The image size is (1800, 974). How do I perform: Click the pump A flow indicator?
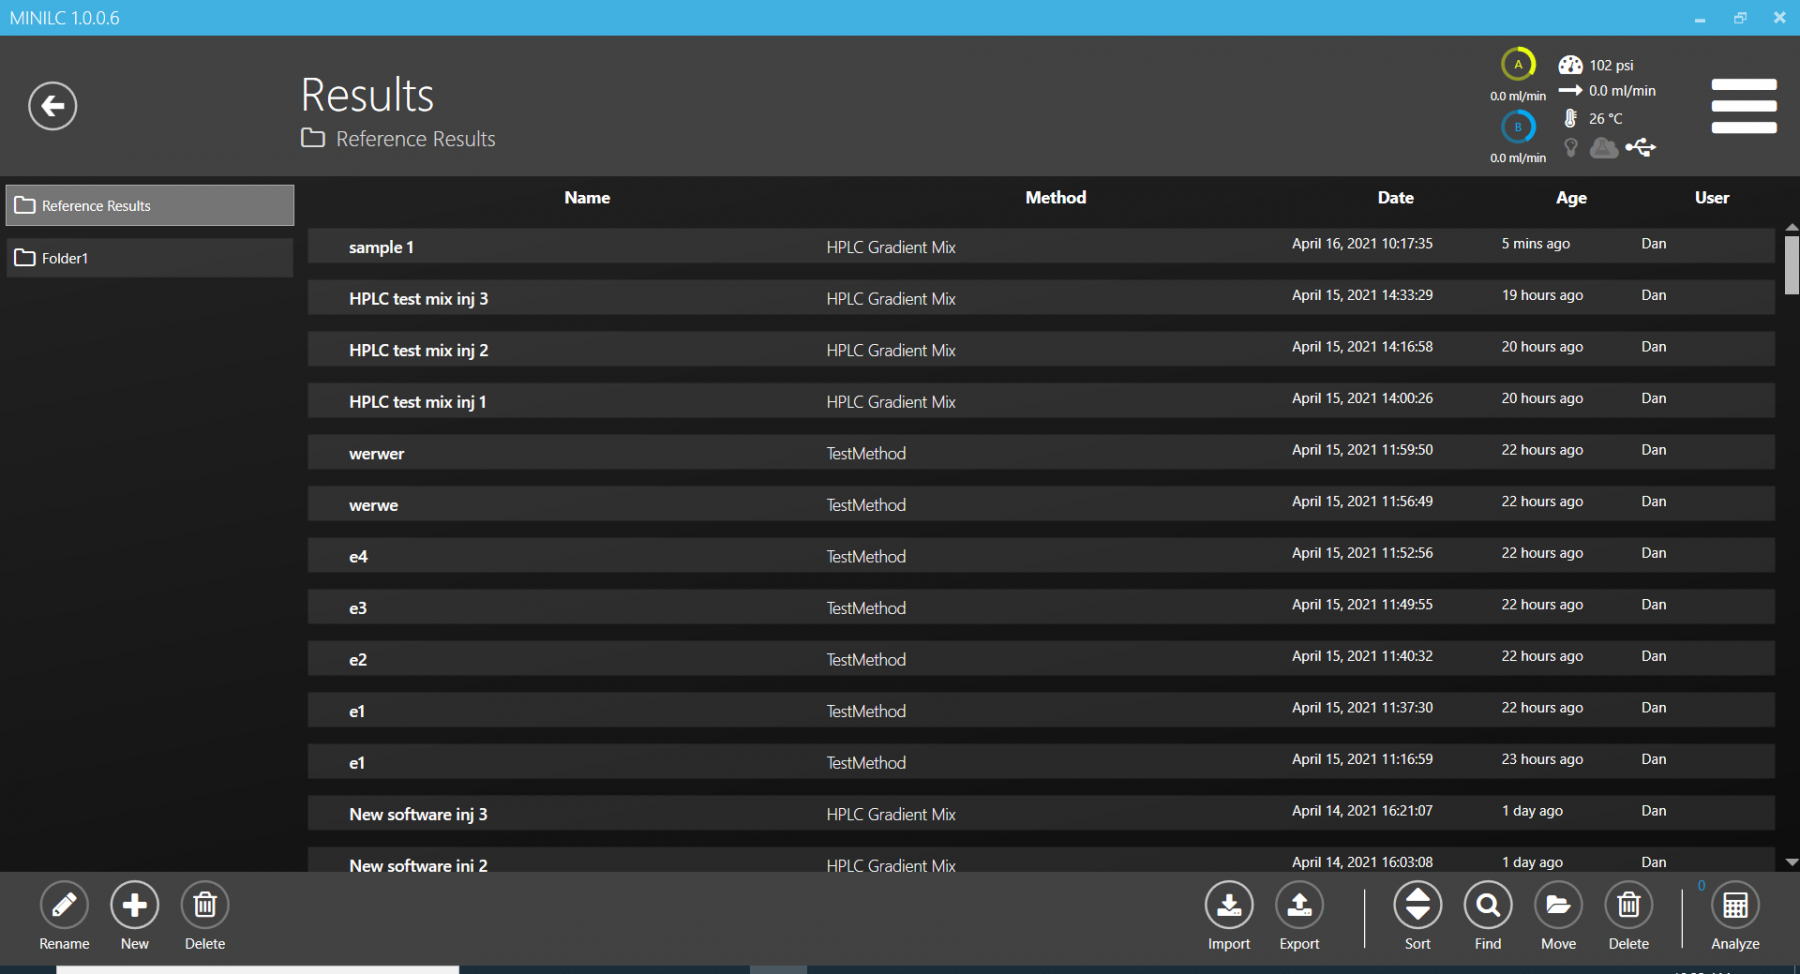(1518, 65)
